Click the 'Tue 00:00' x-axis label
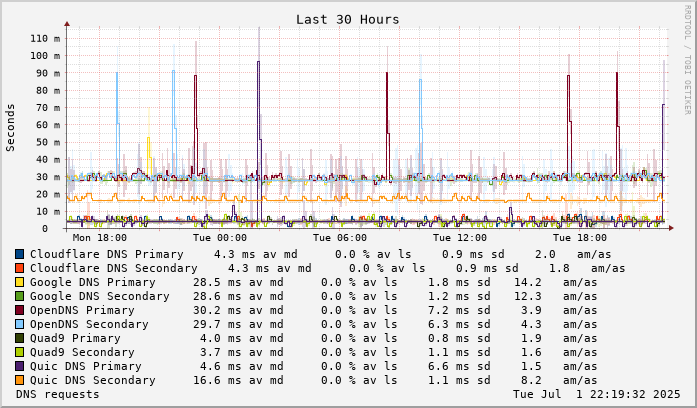The height and width of the screenshot is (408, 697). pyautogui.click(x=220, y=238)
